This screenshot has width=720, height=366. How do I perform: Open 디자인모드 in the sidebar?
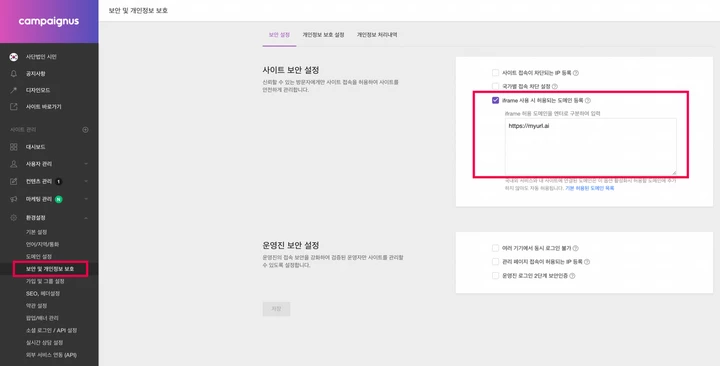pos(38,90)
